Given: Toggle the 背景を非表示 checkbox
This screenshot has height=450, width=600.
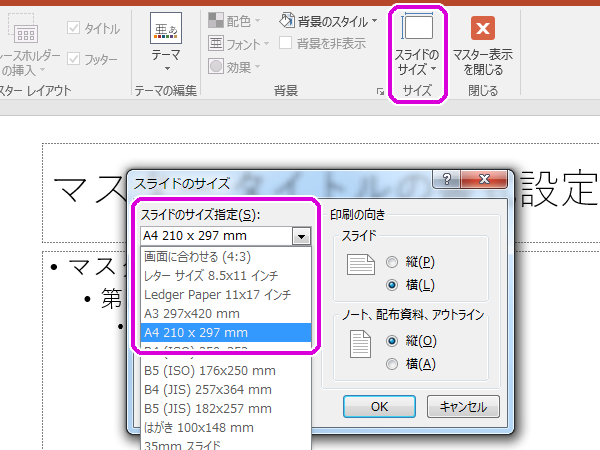Looking at the screenshot, I should [x=286, y=43].
